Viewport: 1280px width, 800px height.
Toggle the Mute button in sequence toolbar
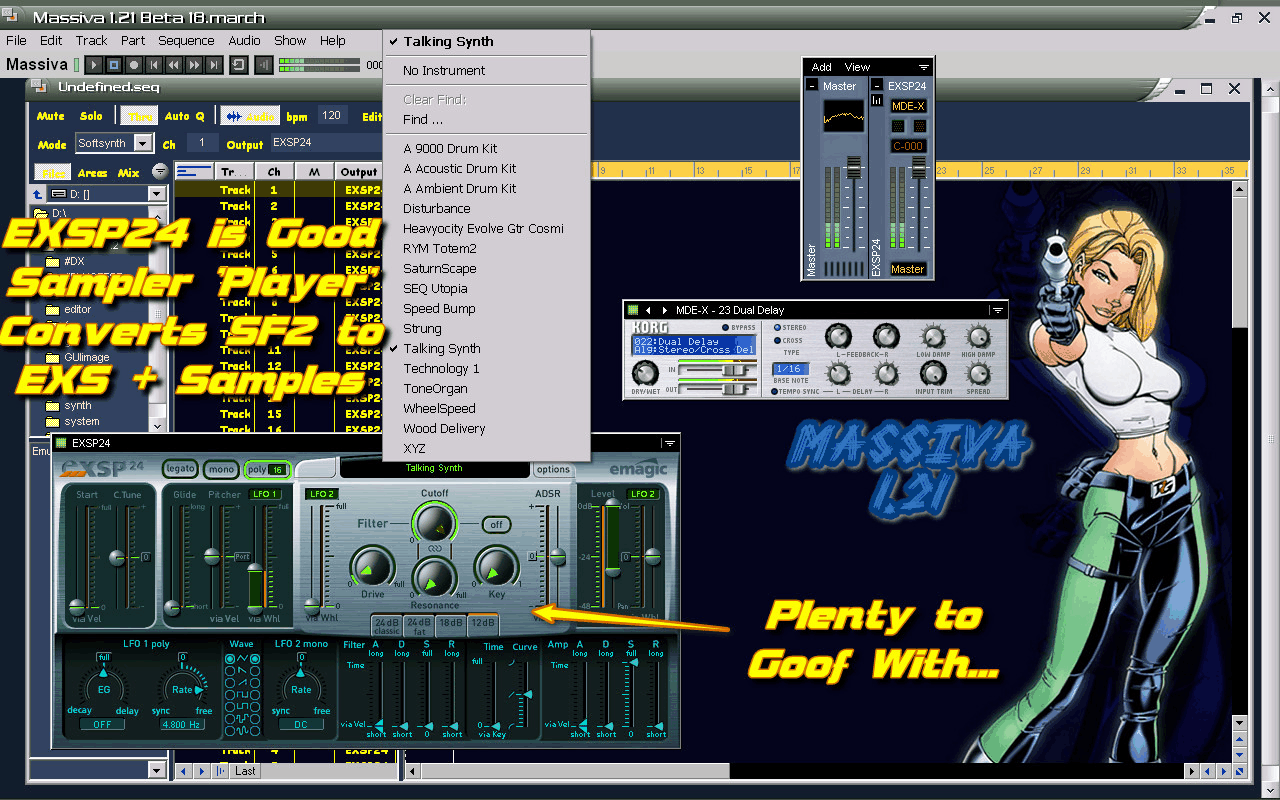(x=51, y=117)
